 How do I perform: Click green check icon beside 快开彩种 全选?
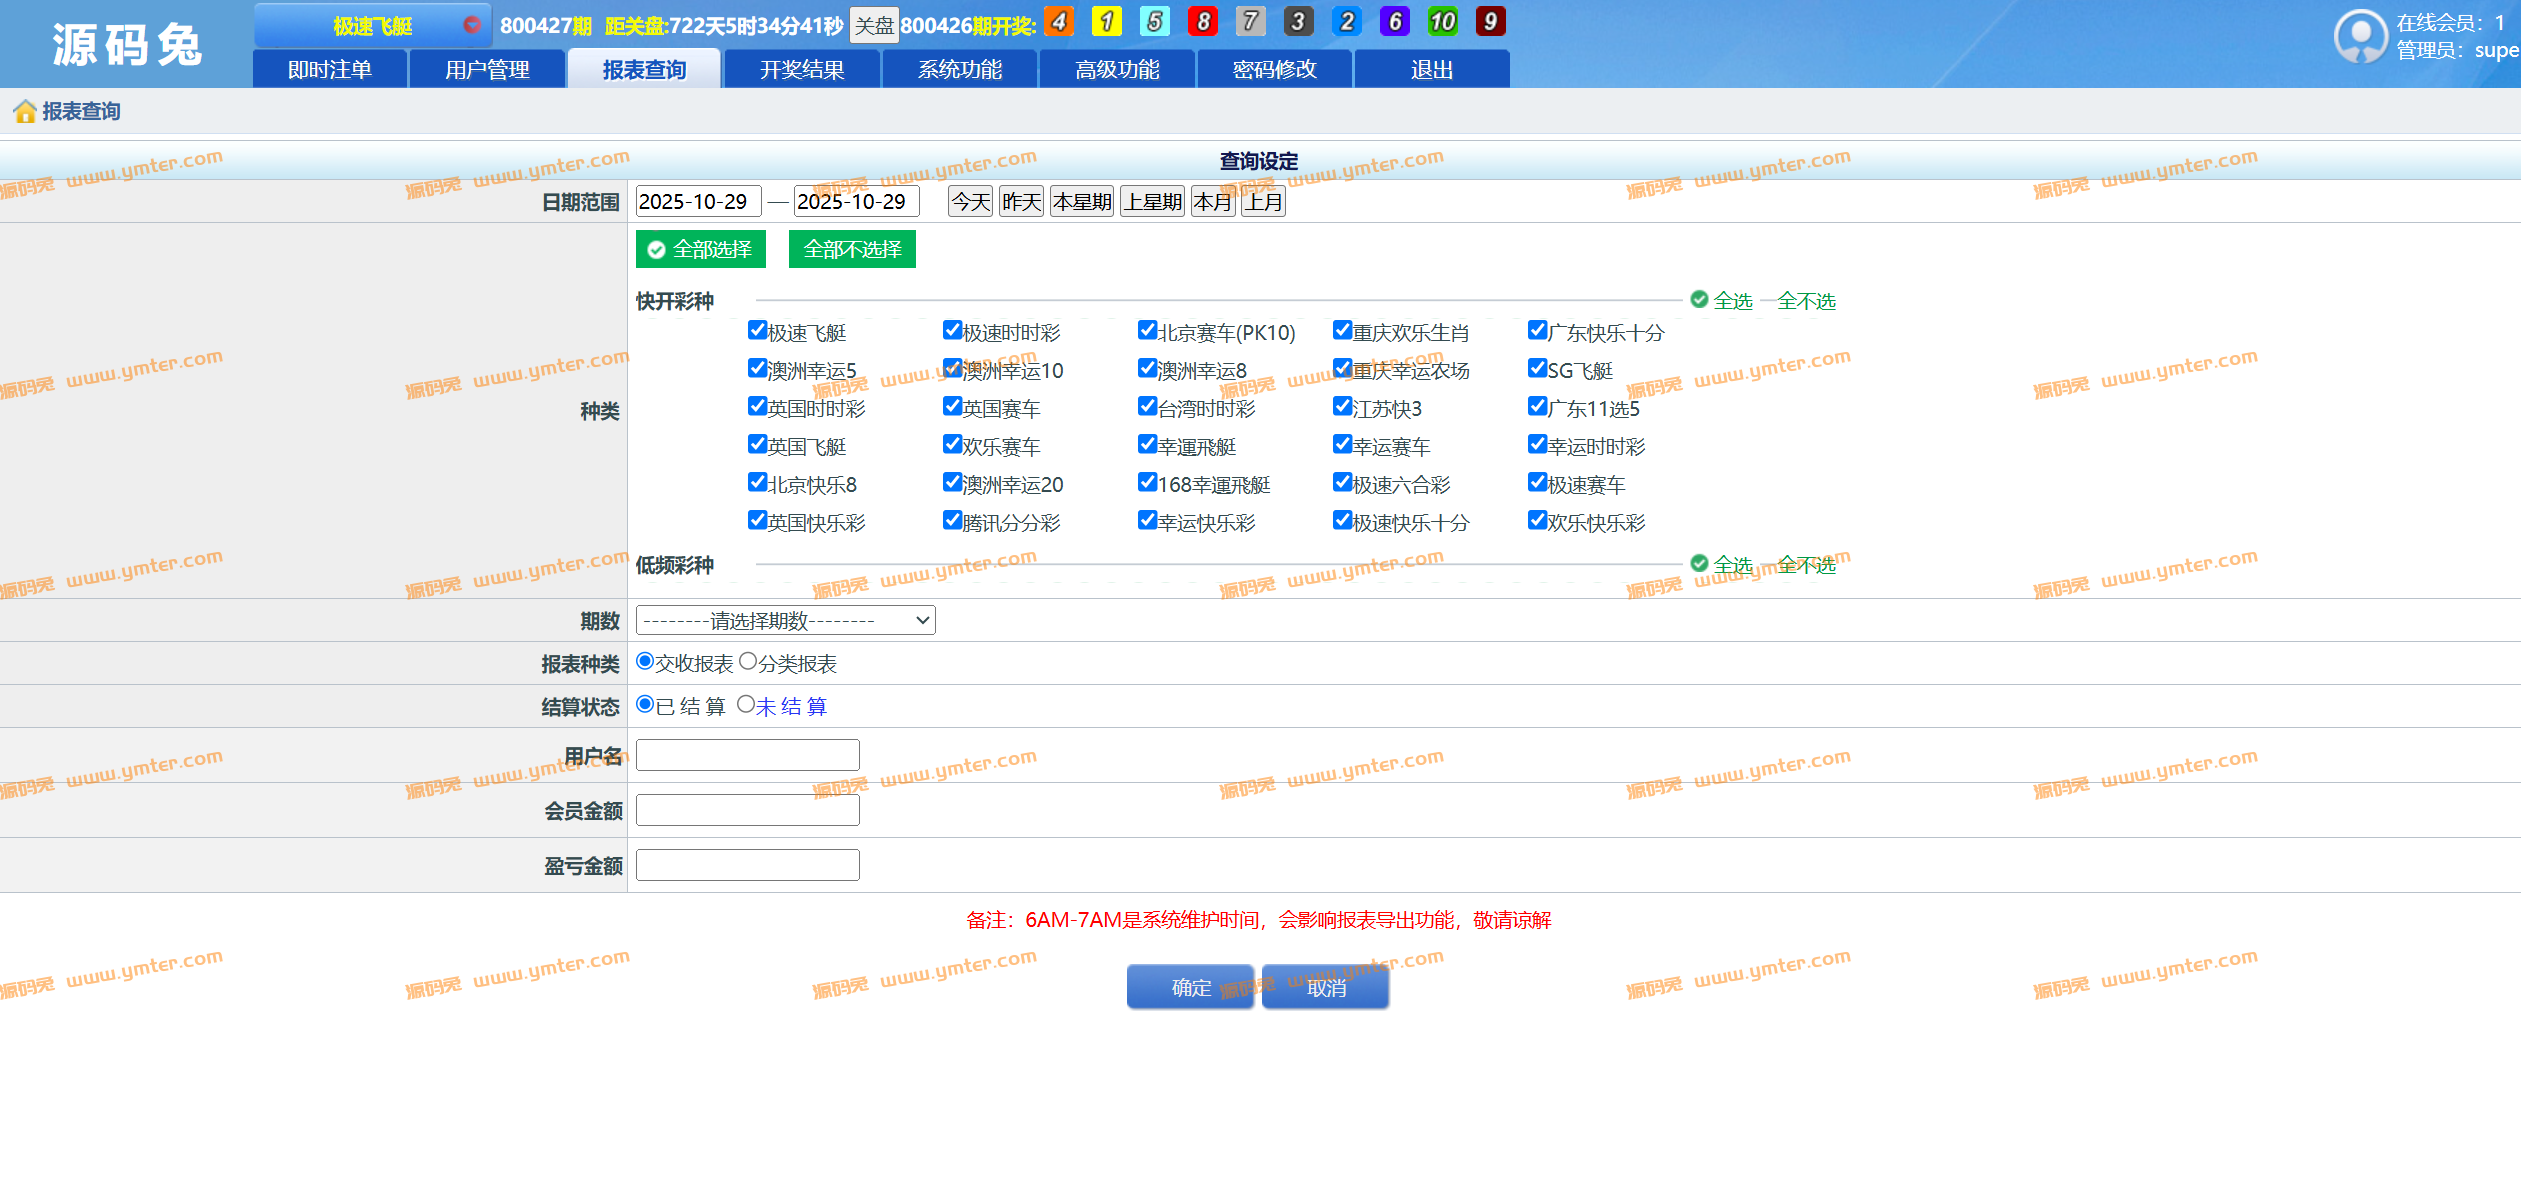point(1699,299)
